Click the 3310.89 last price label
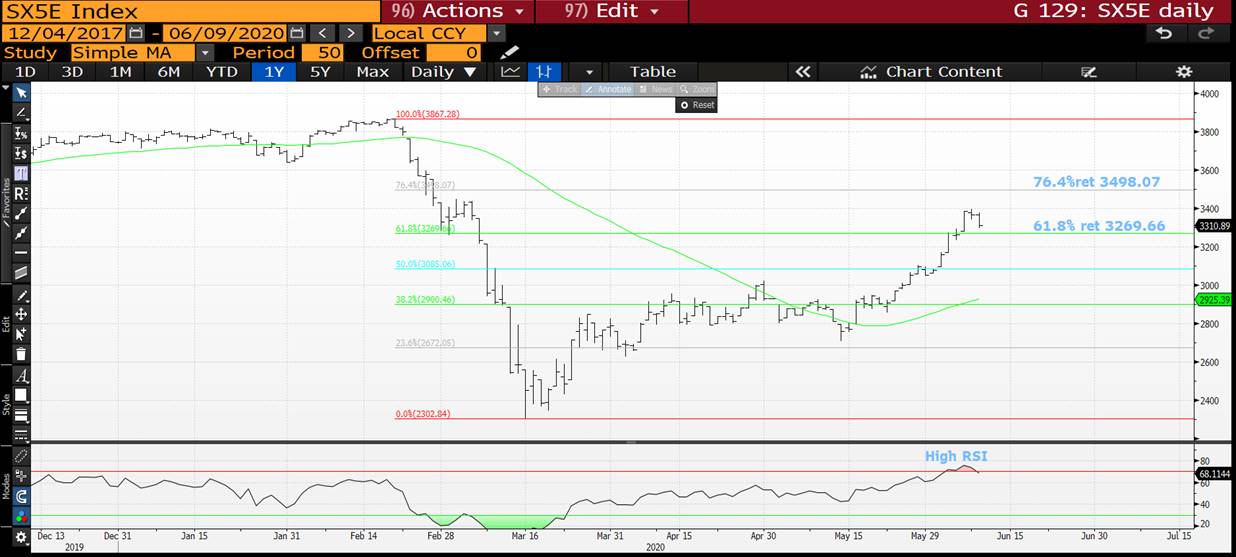 (1213, 226)
